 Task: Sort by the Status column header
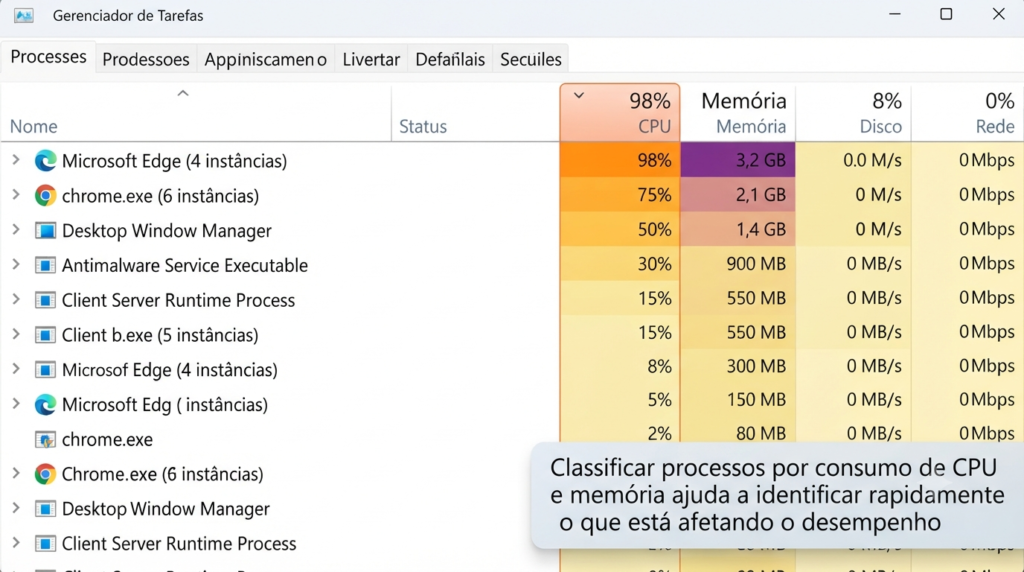tap(475, 112)
